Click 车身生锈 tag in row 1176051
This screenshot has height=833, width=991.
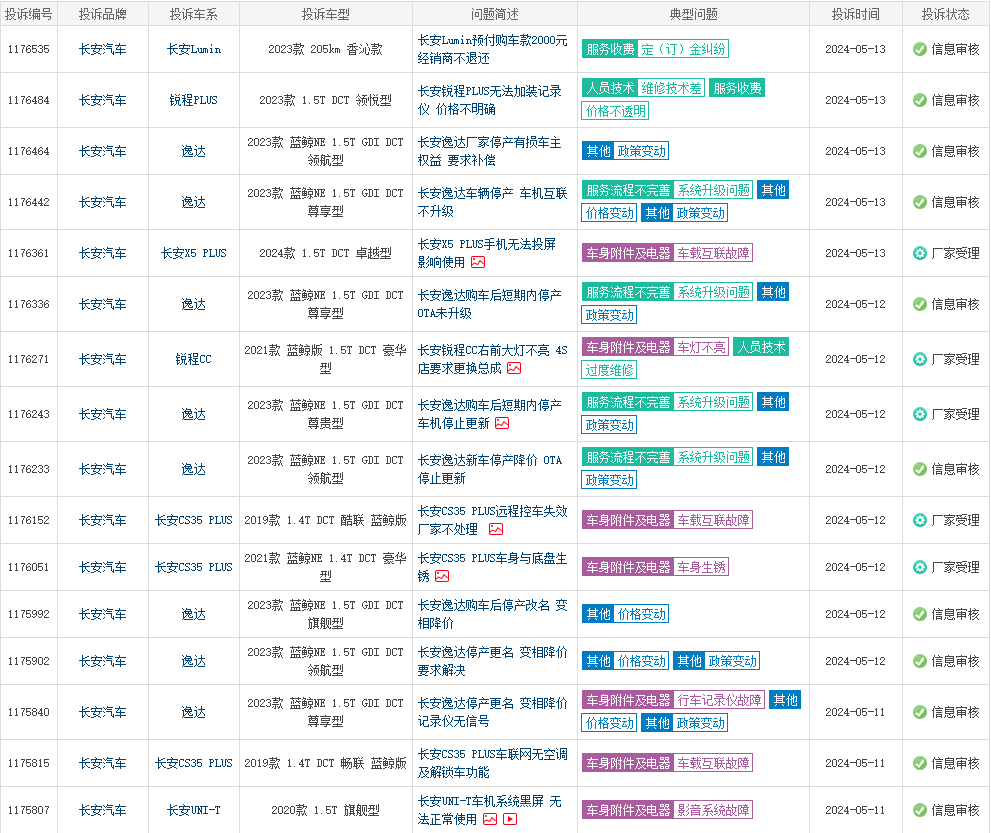click(x=702, y=568)
